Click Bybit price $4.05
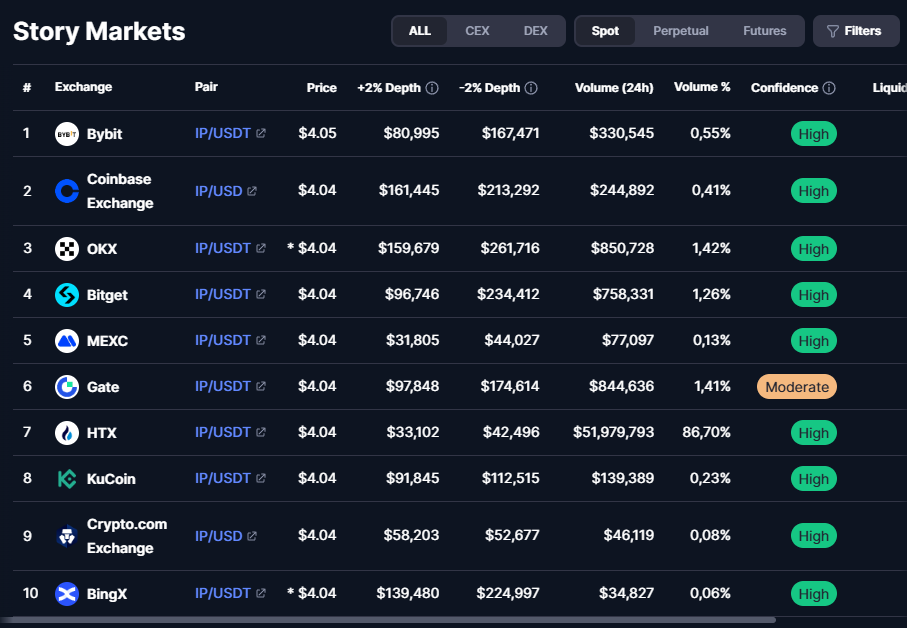 point(317,133)
